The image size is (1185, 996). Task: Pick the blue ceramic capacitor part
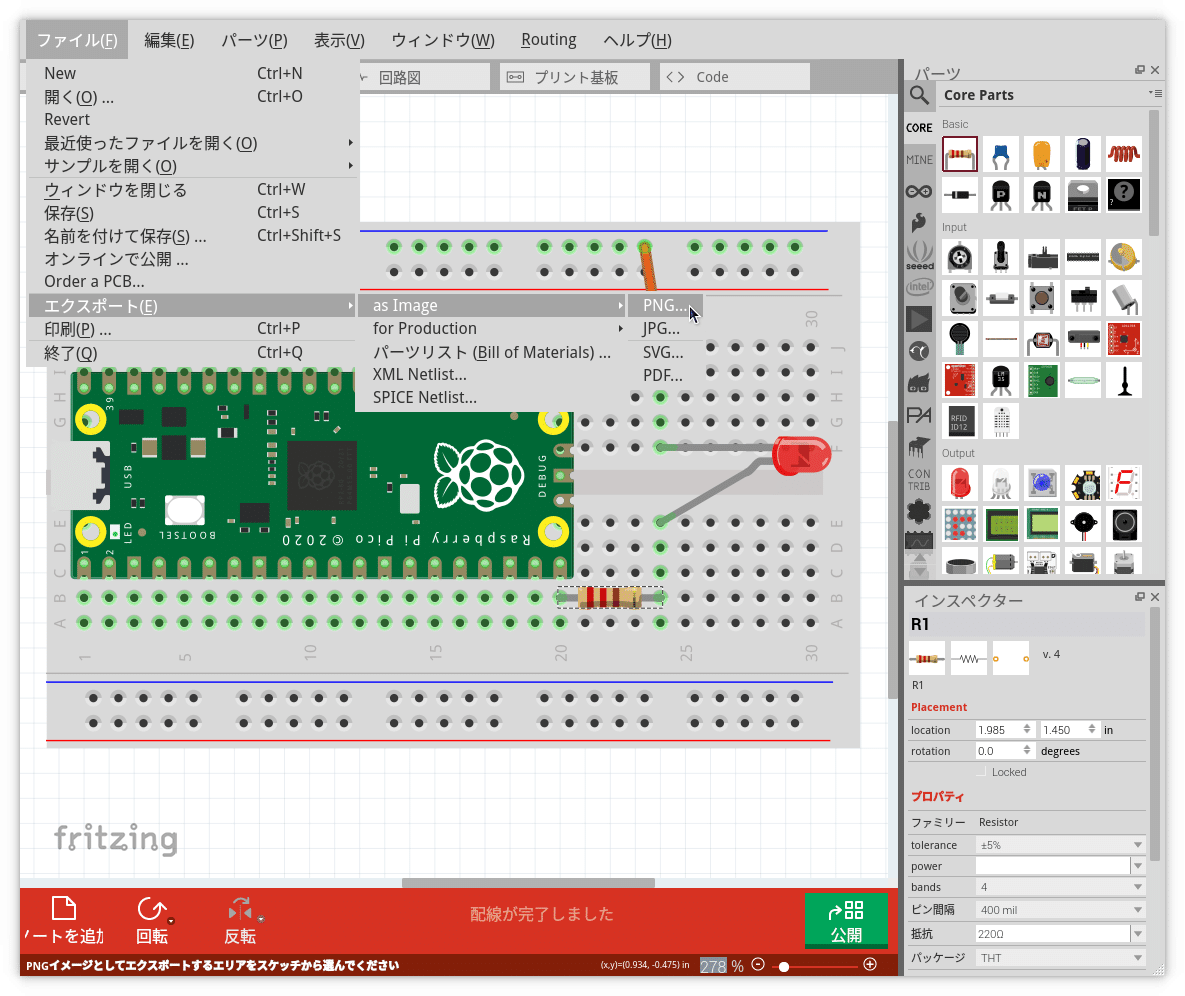[x=1001, y=154]
